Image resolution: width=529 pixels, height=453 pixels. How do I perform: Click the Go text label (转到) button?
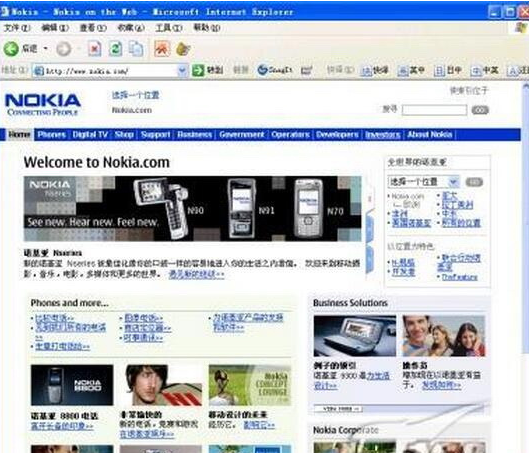[215, 70]
